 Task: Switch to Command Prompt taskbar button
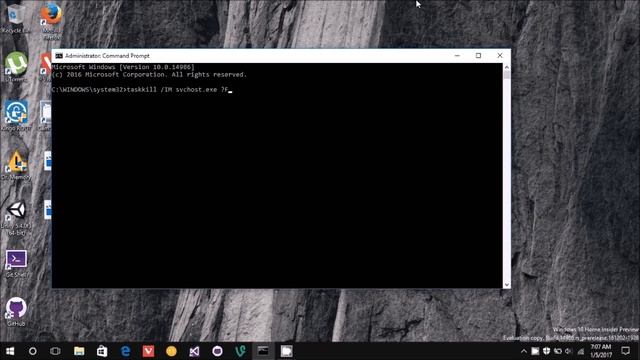(x=263, y=351)
